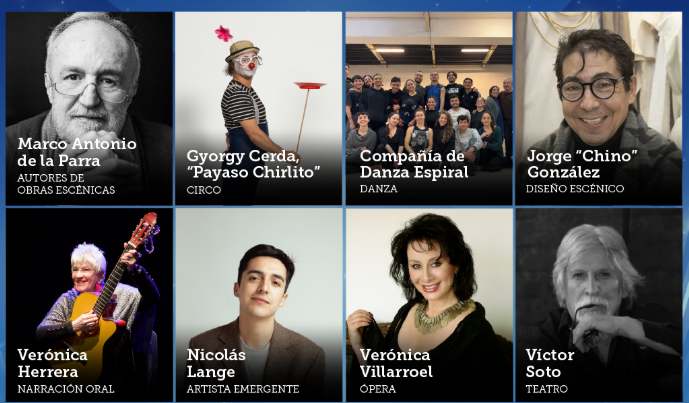Click the Verónica Villarroel name heading
Viewport: 689px width, 403px height.
click(x=396, y=363)
